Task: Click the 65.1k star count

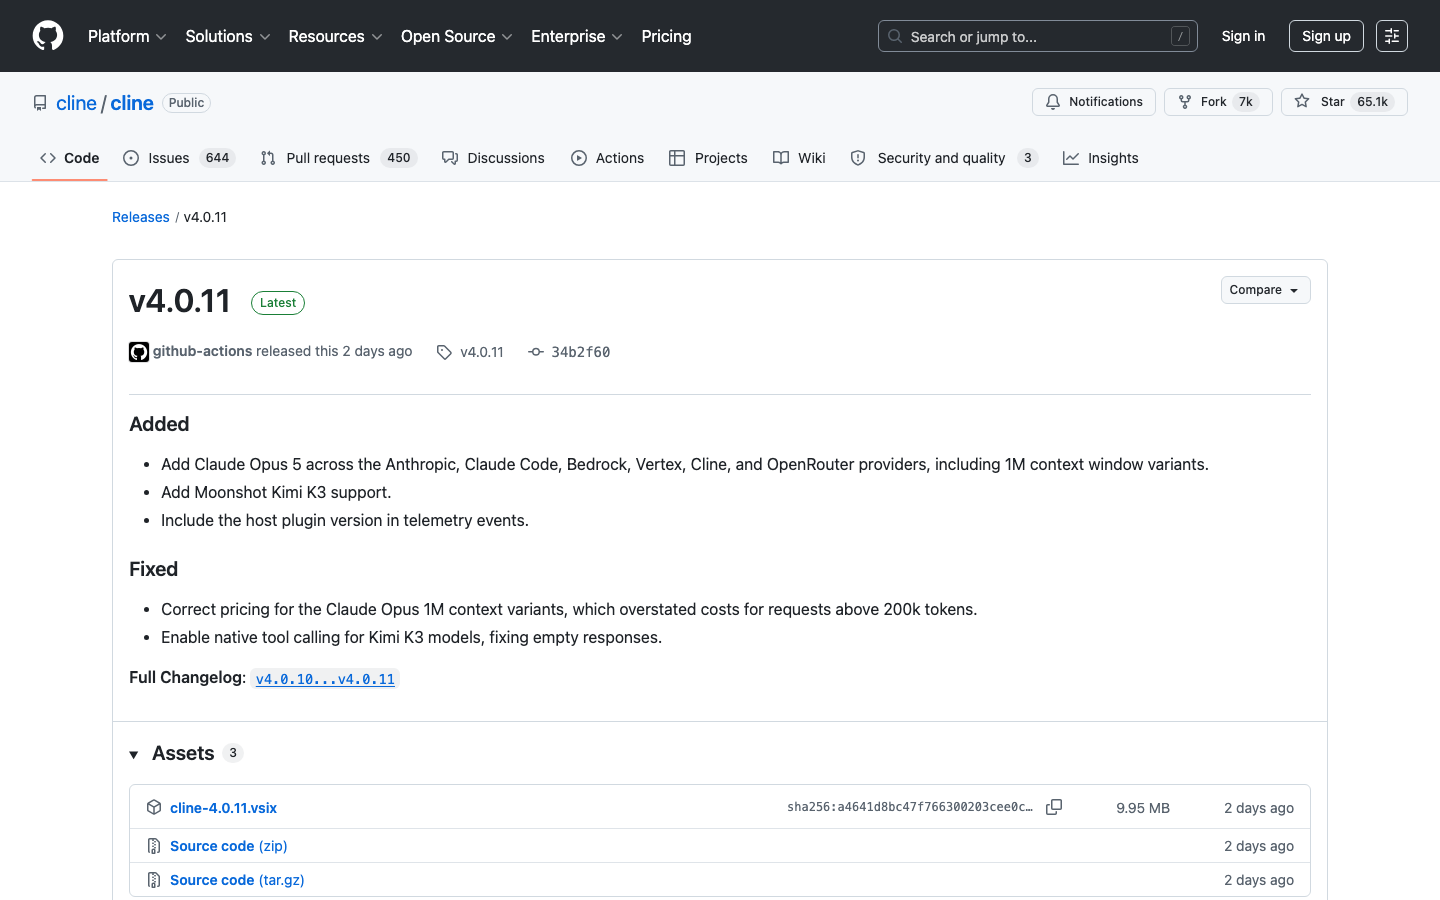Action: 1373,102
